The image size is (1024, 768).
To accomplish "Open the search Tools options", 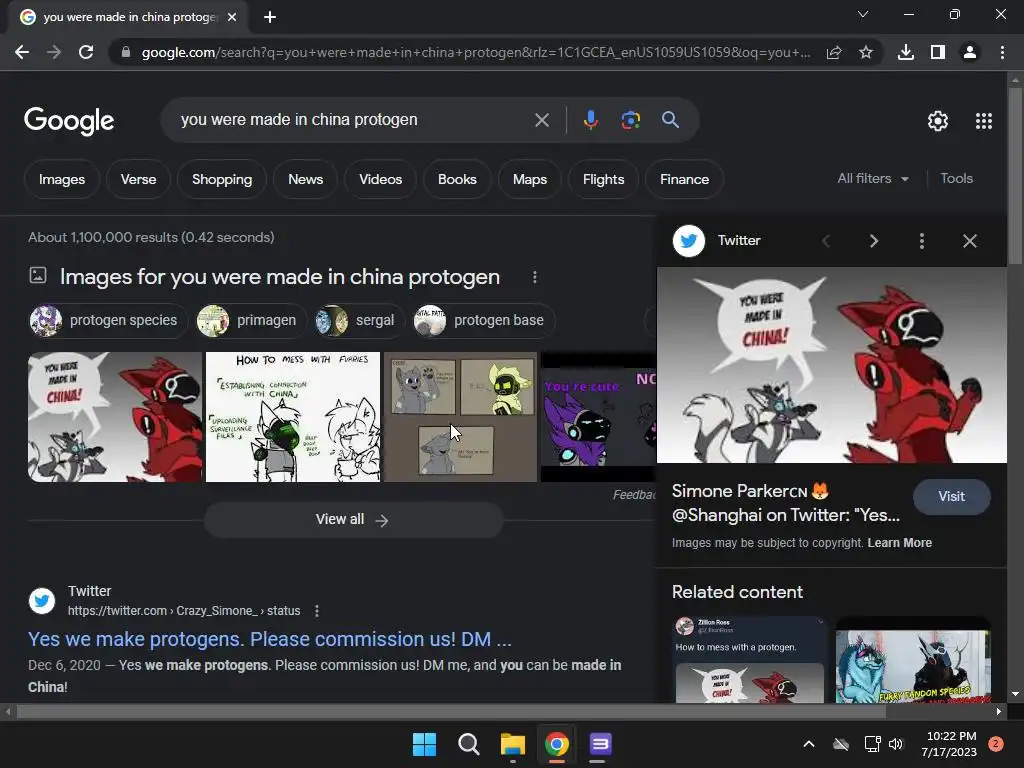I will [957, 178].
